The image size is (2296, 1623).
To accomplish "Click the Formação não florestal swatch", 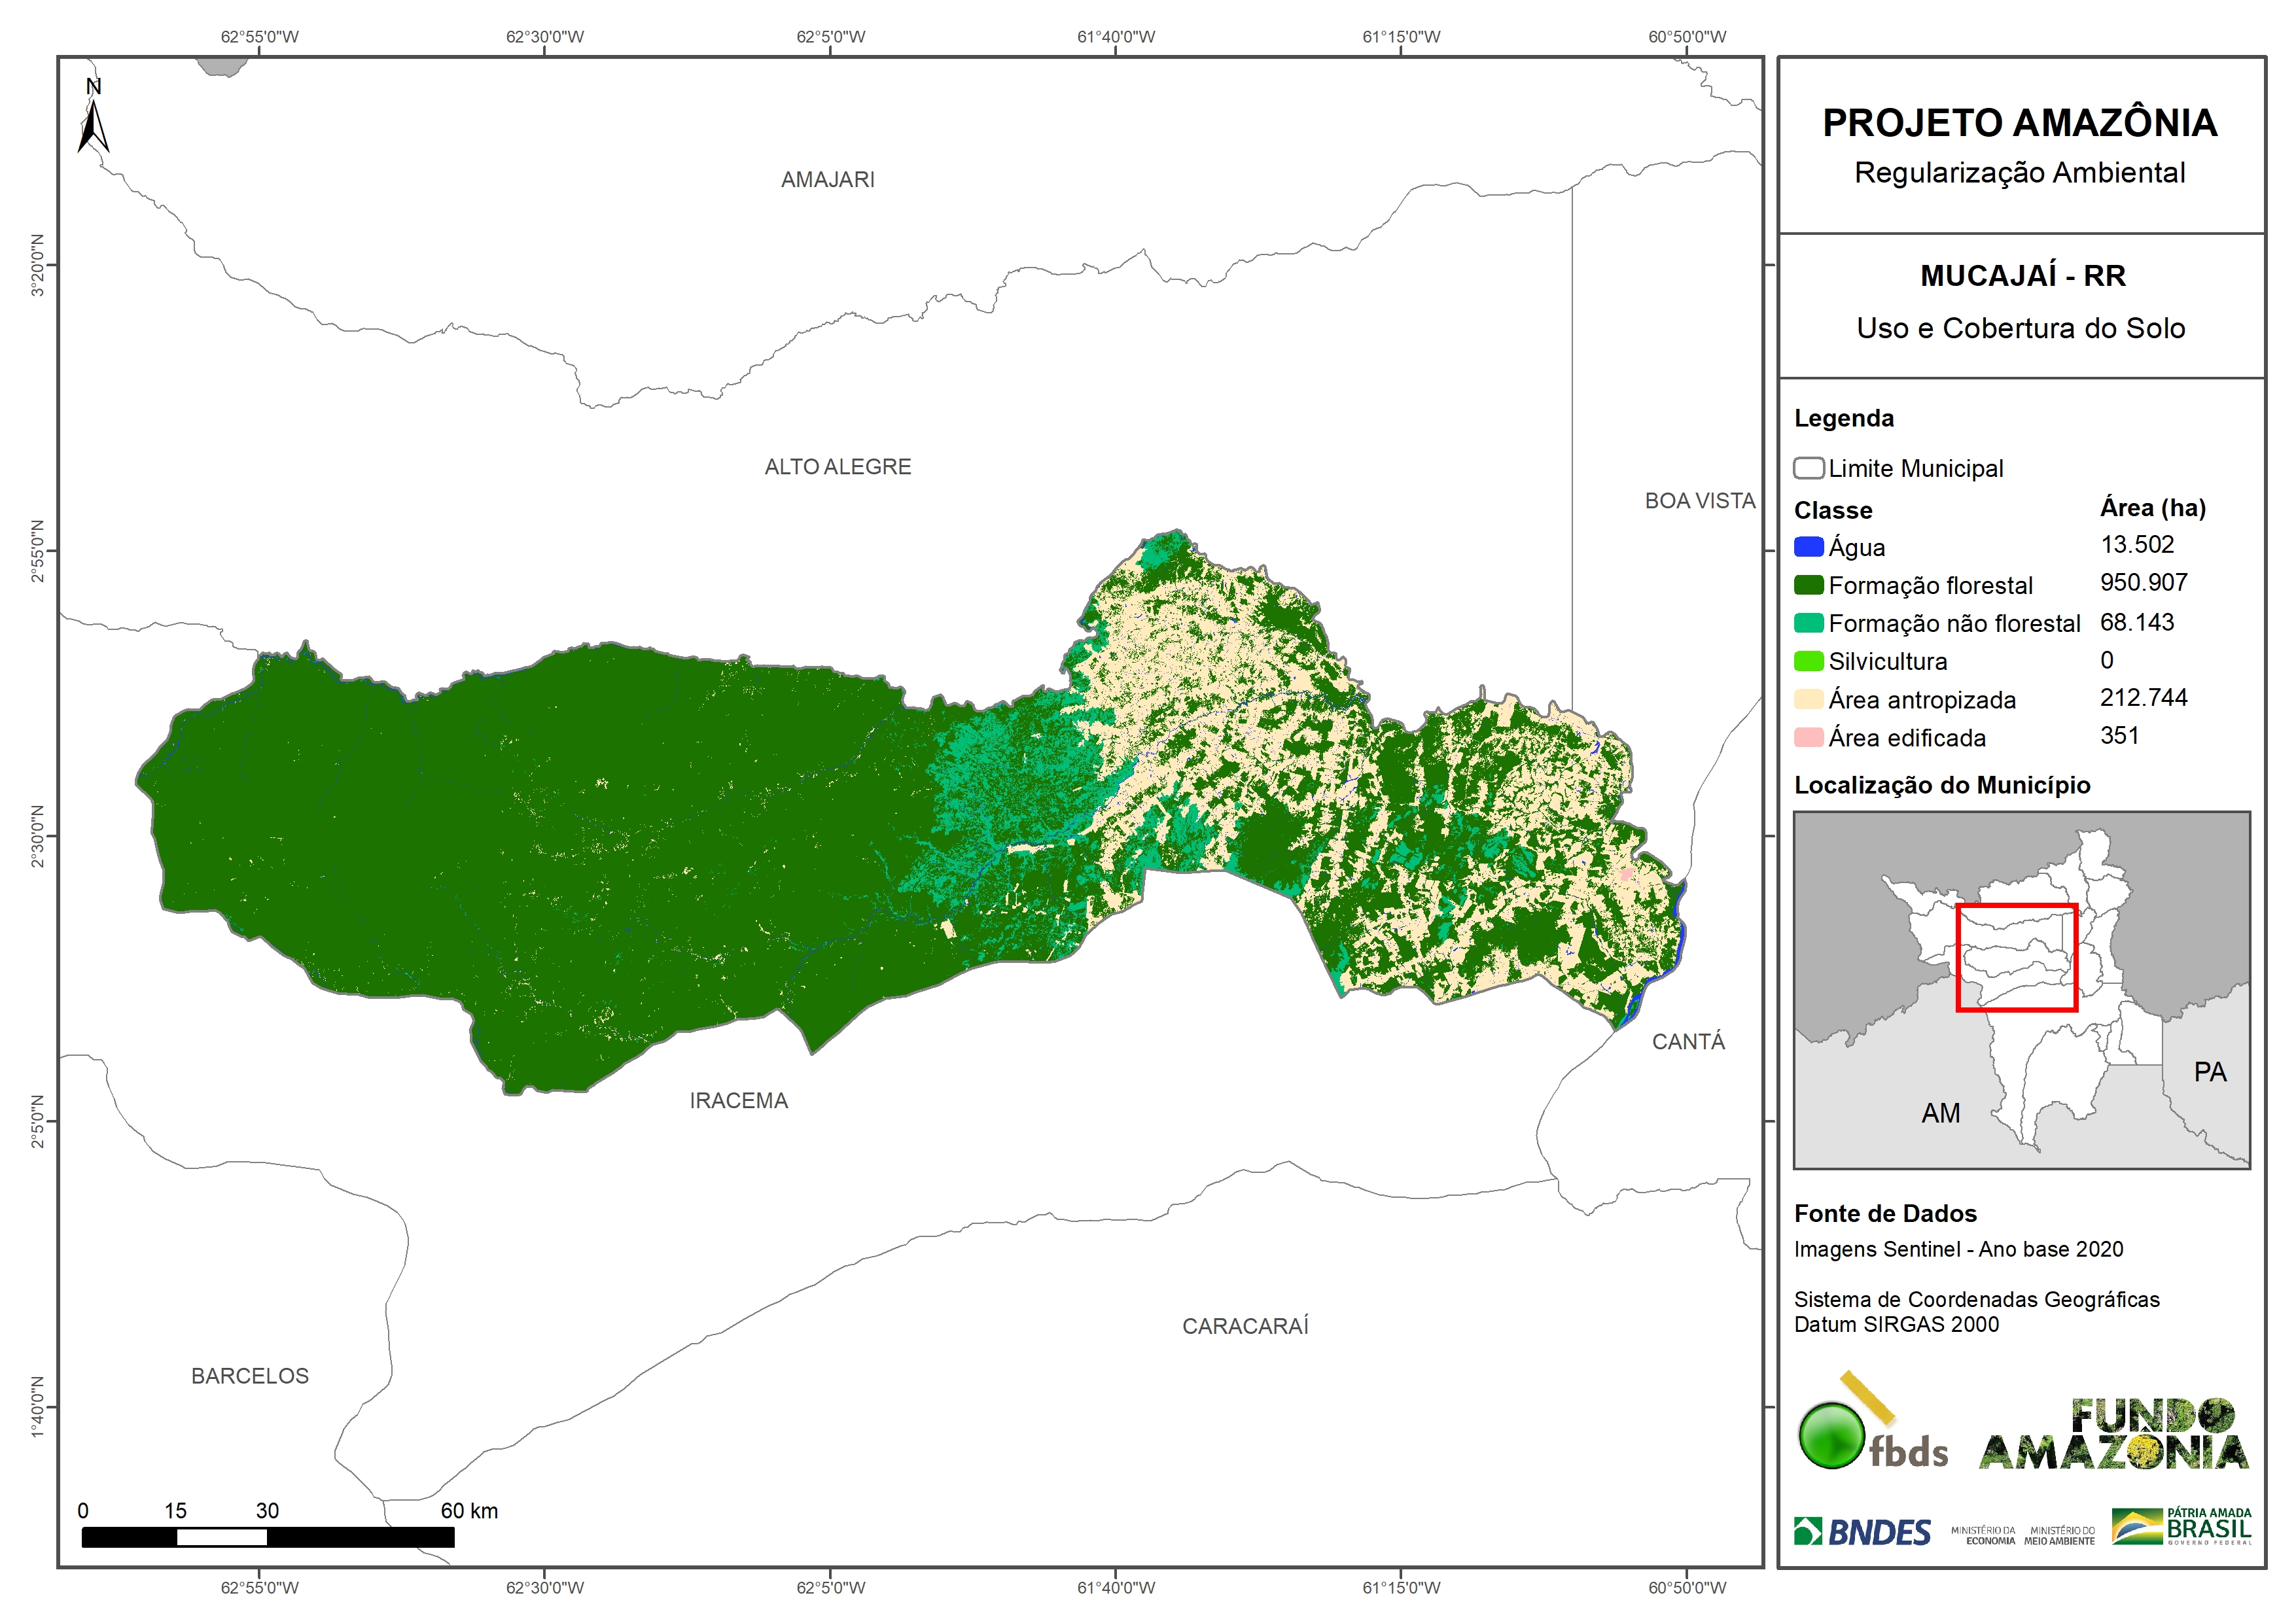I will tap(1808, 623).
